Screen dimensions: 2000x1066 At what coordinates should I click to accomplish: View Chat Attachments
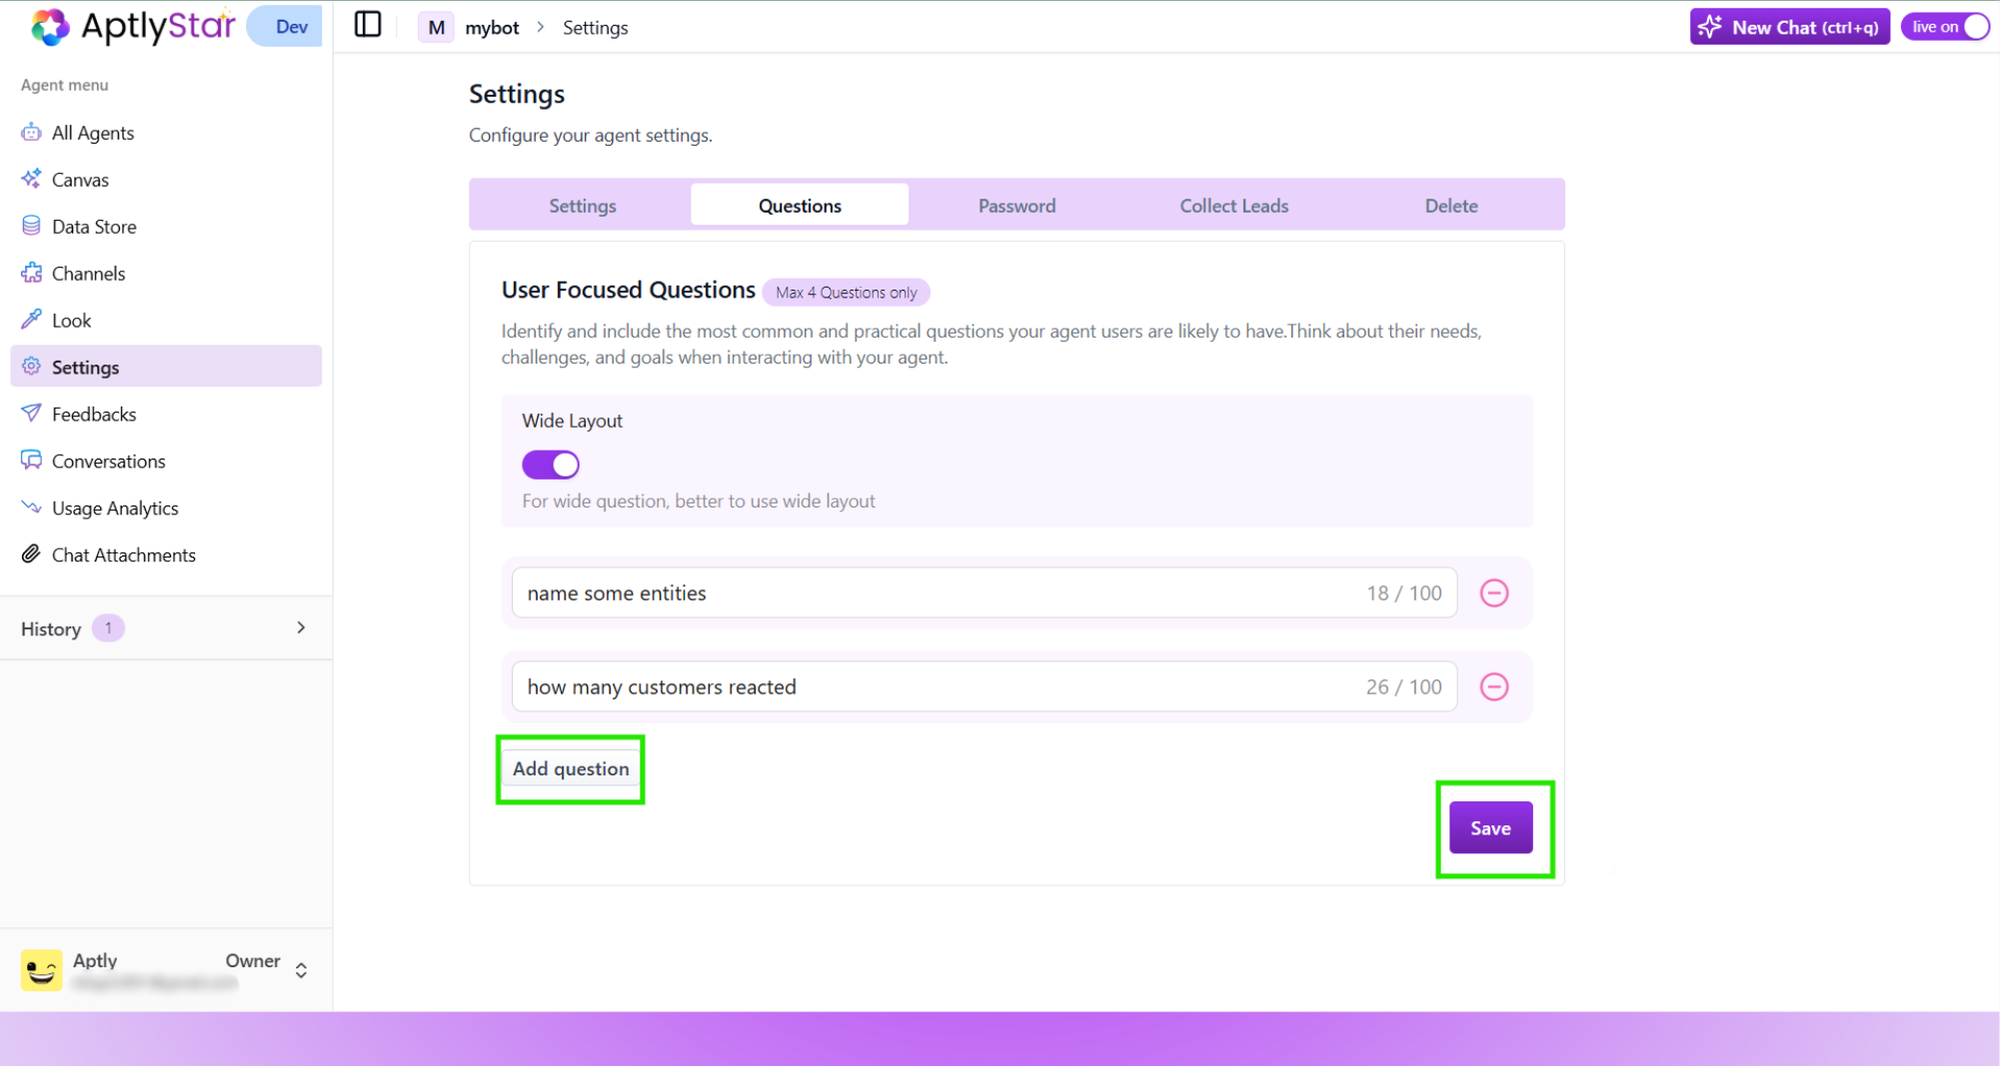(124, 554)
